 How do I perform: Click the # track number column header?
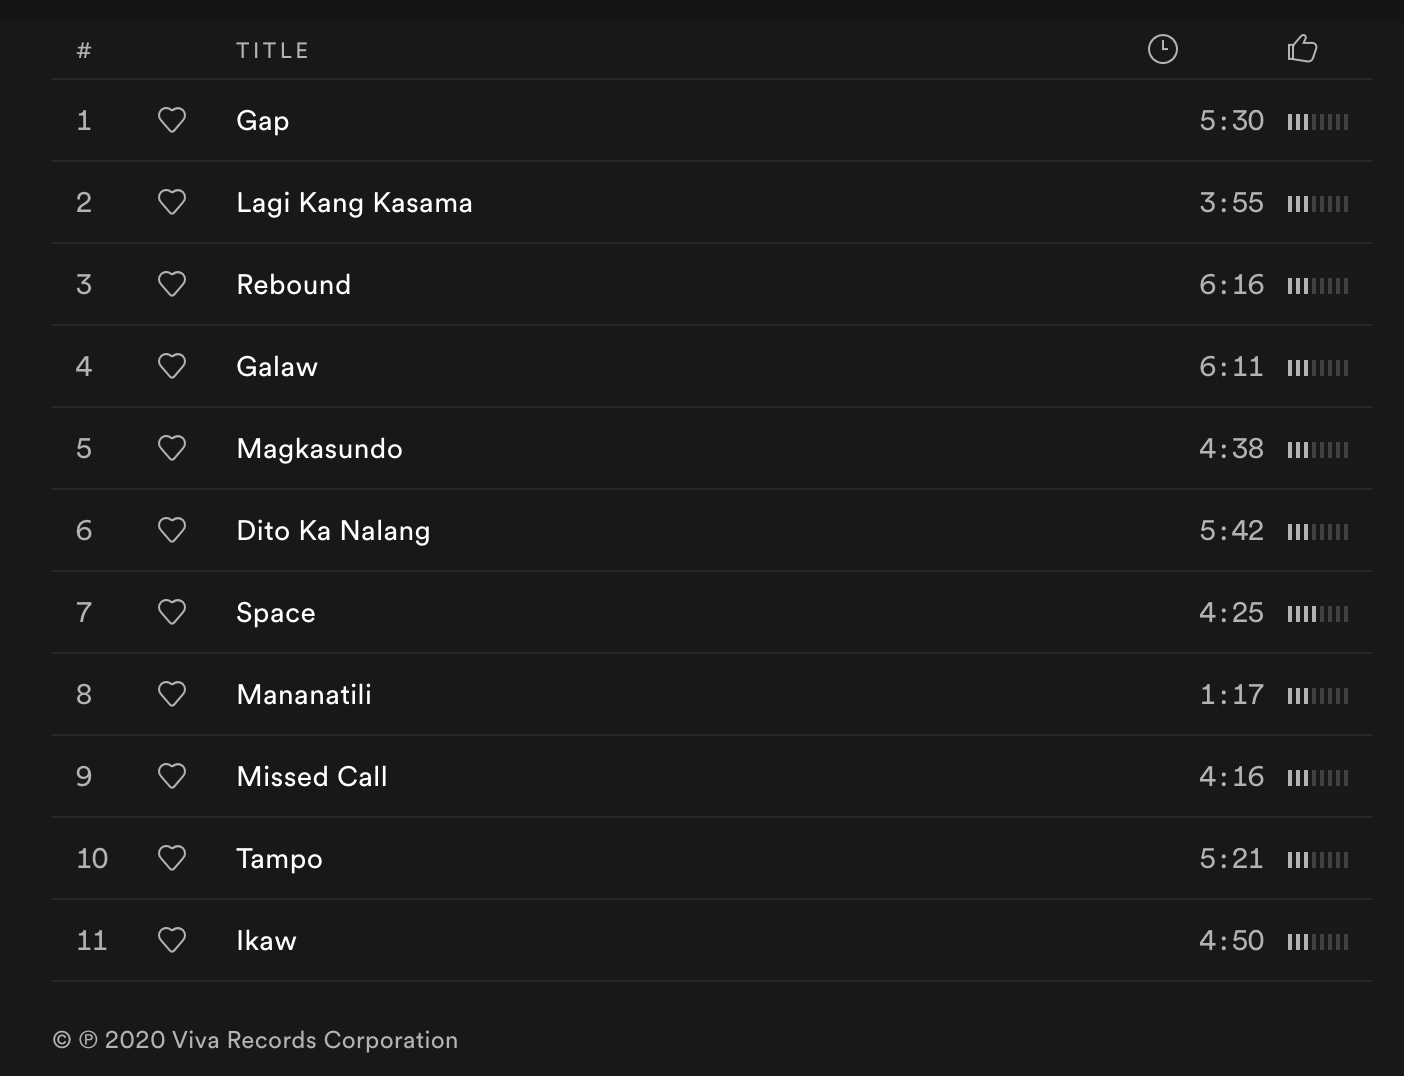coord(84,50)
